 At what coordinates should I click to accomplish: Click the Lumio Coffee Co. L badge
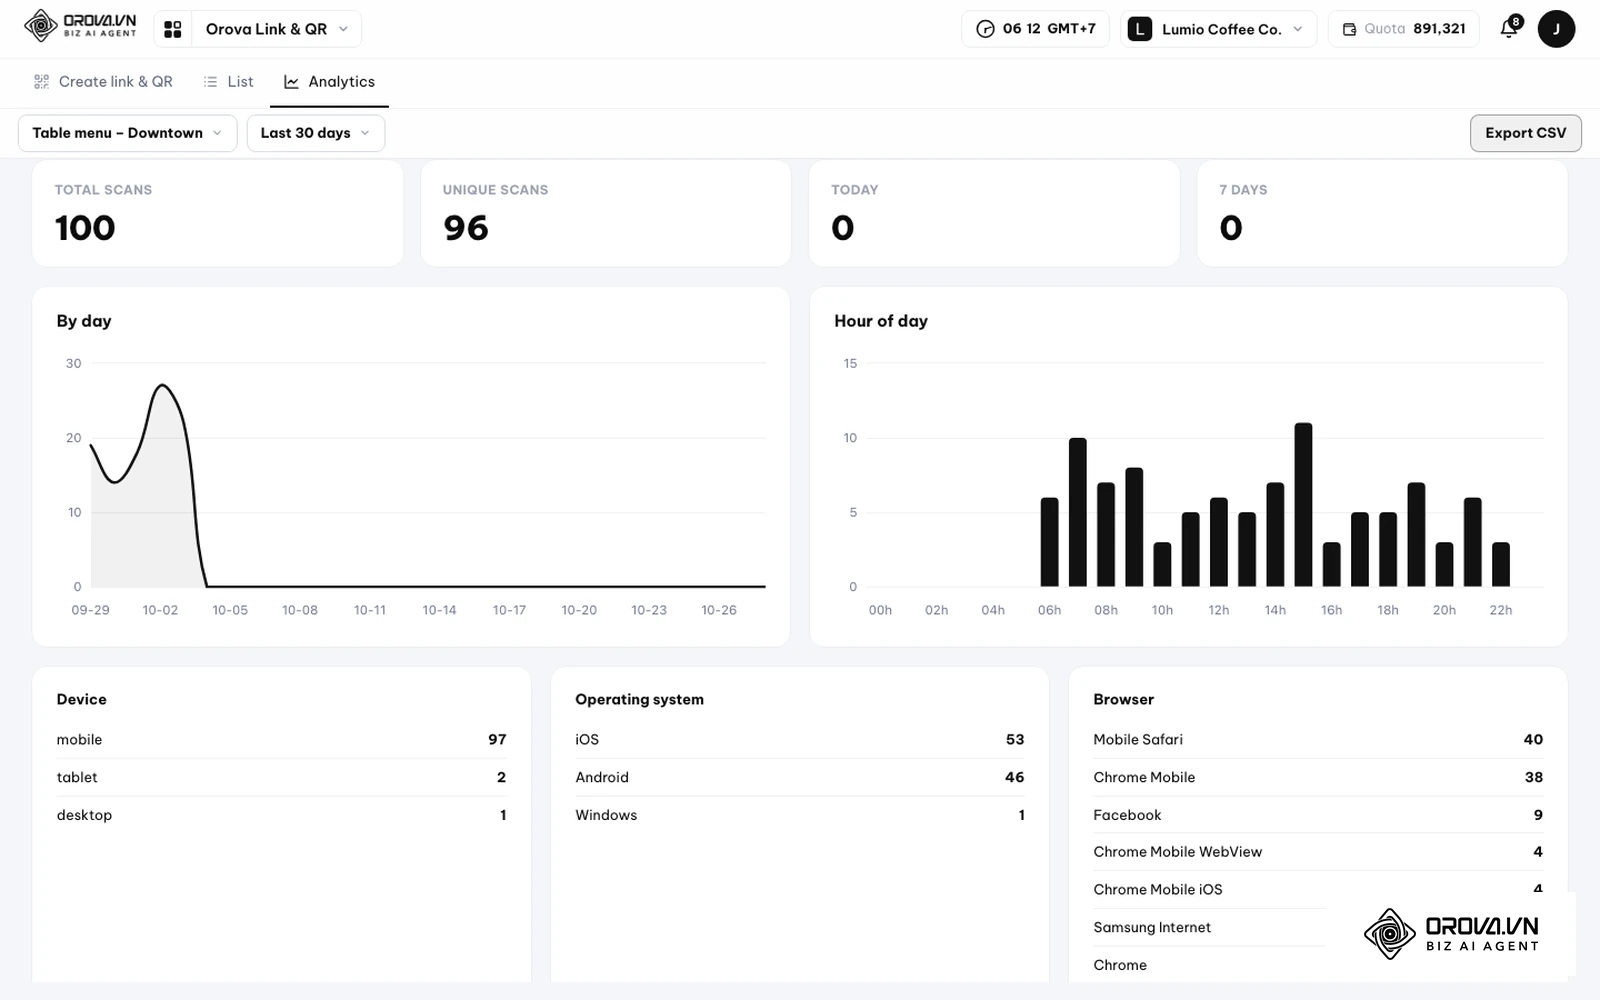[1139, 29]
